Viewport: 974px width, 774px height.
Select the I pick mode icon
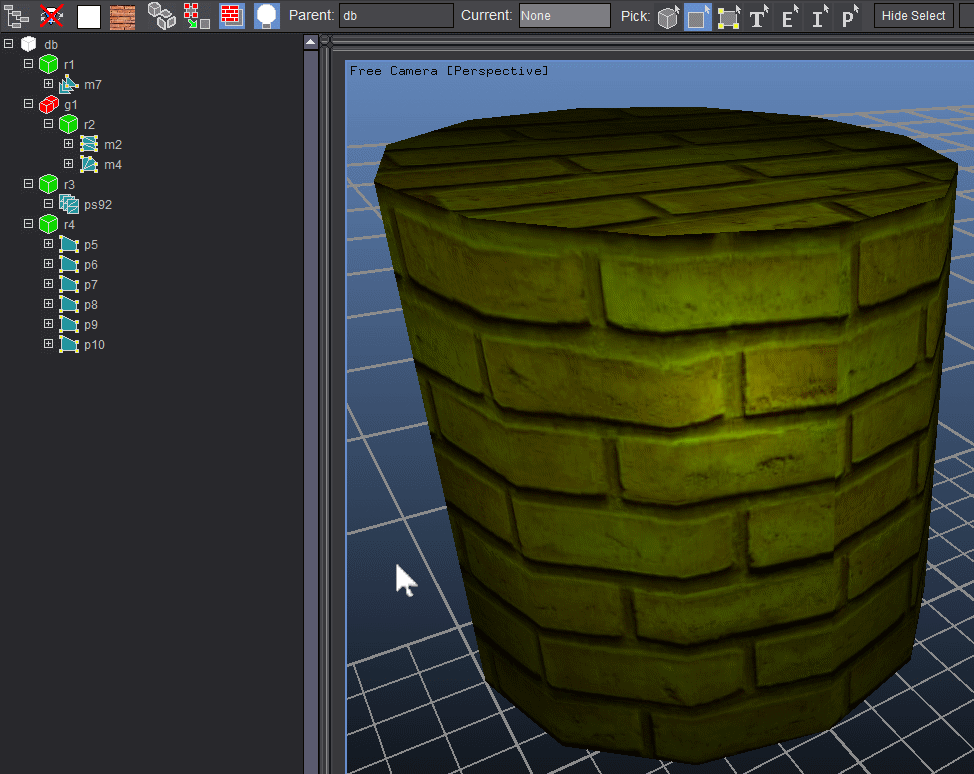[x=819, y=17]
